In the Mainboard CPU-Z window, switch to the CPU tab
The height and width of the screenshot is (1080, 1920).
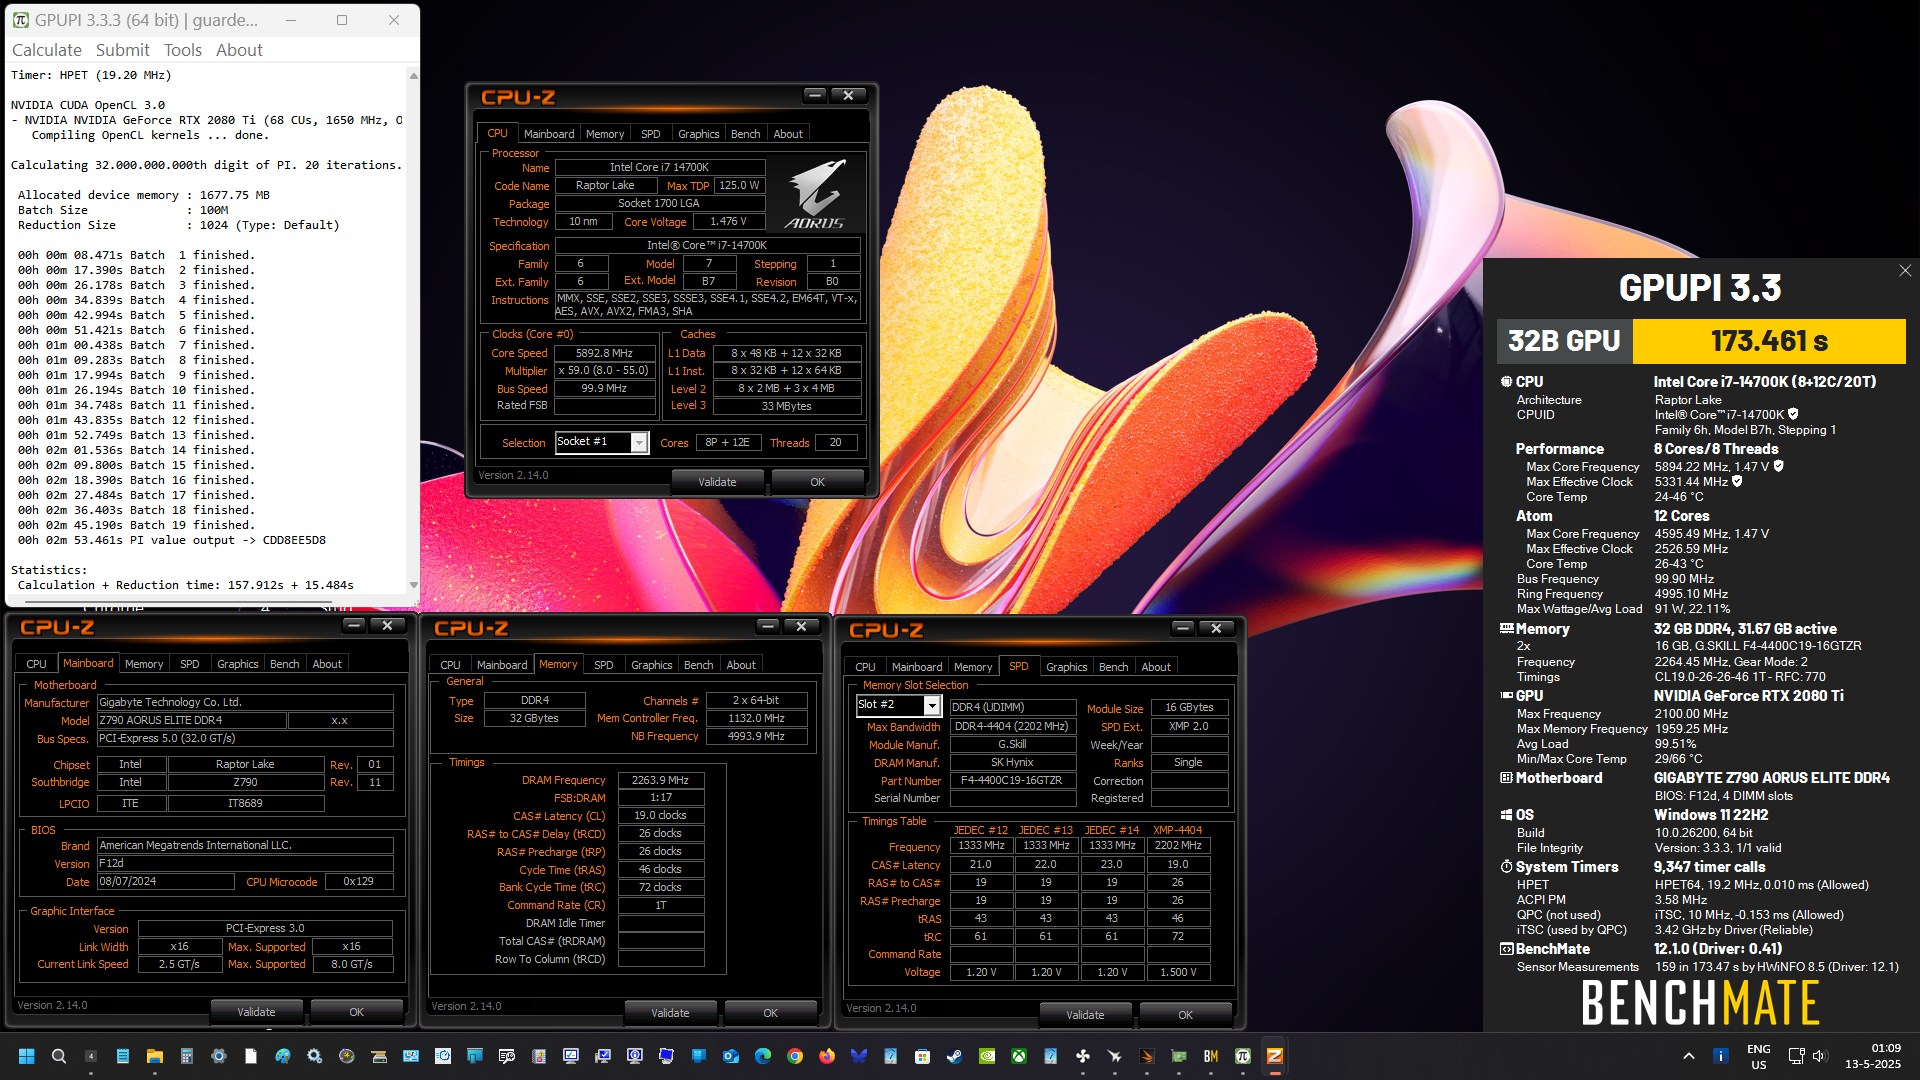[x=37, y=663]
